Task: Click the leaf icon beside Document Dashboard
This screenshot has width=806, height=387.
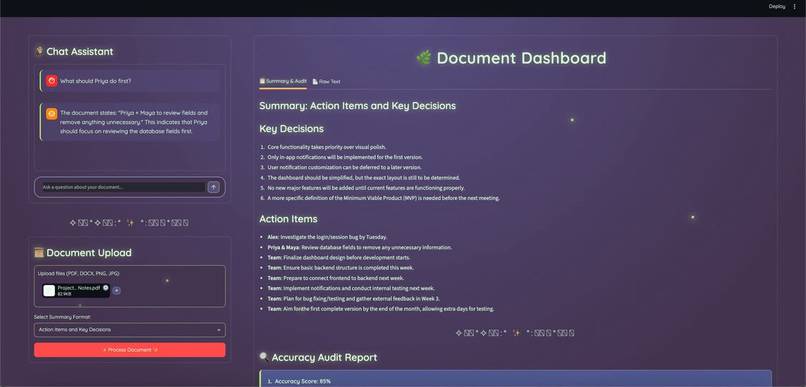Action: click(x=424, y=58)
